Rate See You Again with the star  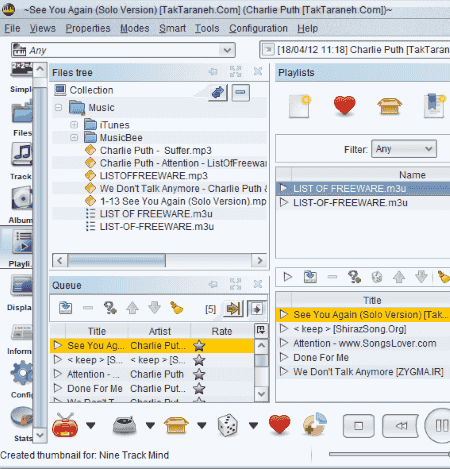click(199, 346)
